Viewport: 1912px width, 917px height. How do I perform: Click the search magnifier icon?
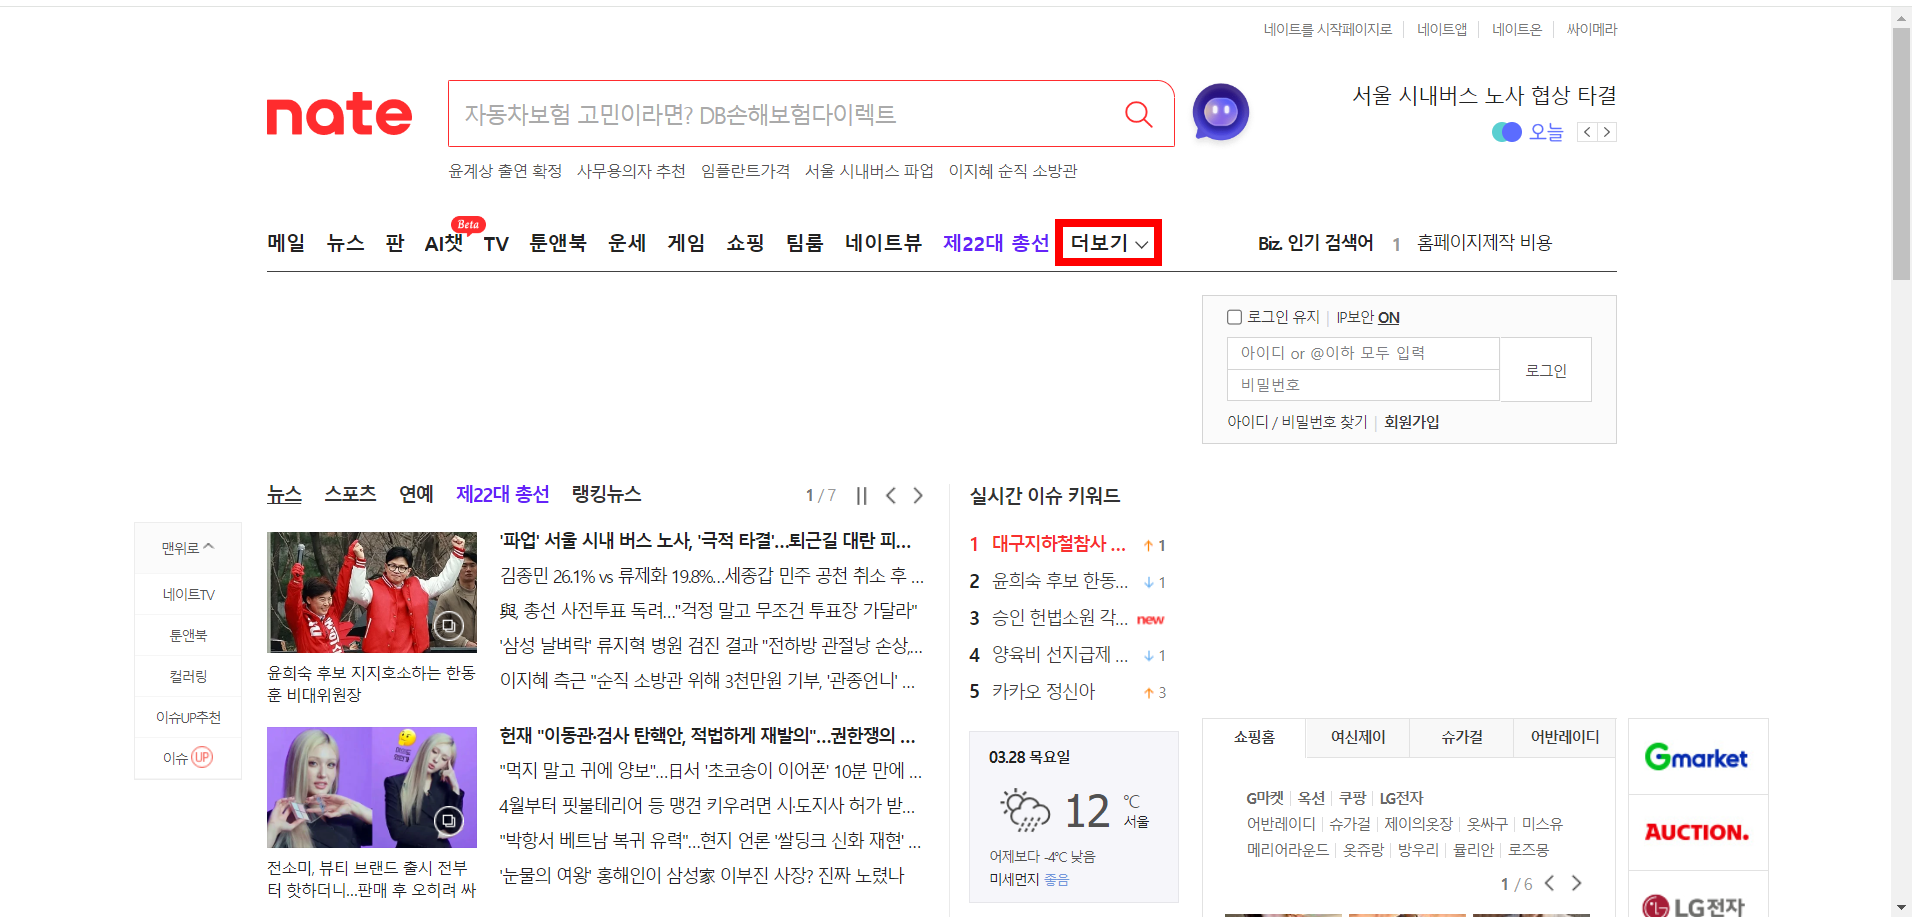coord(1139,114)
